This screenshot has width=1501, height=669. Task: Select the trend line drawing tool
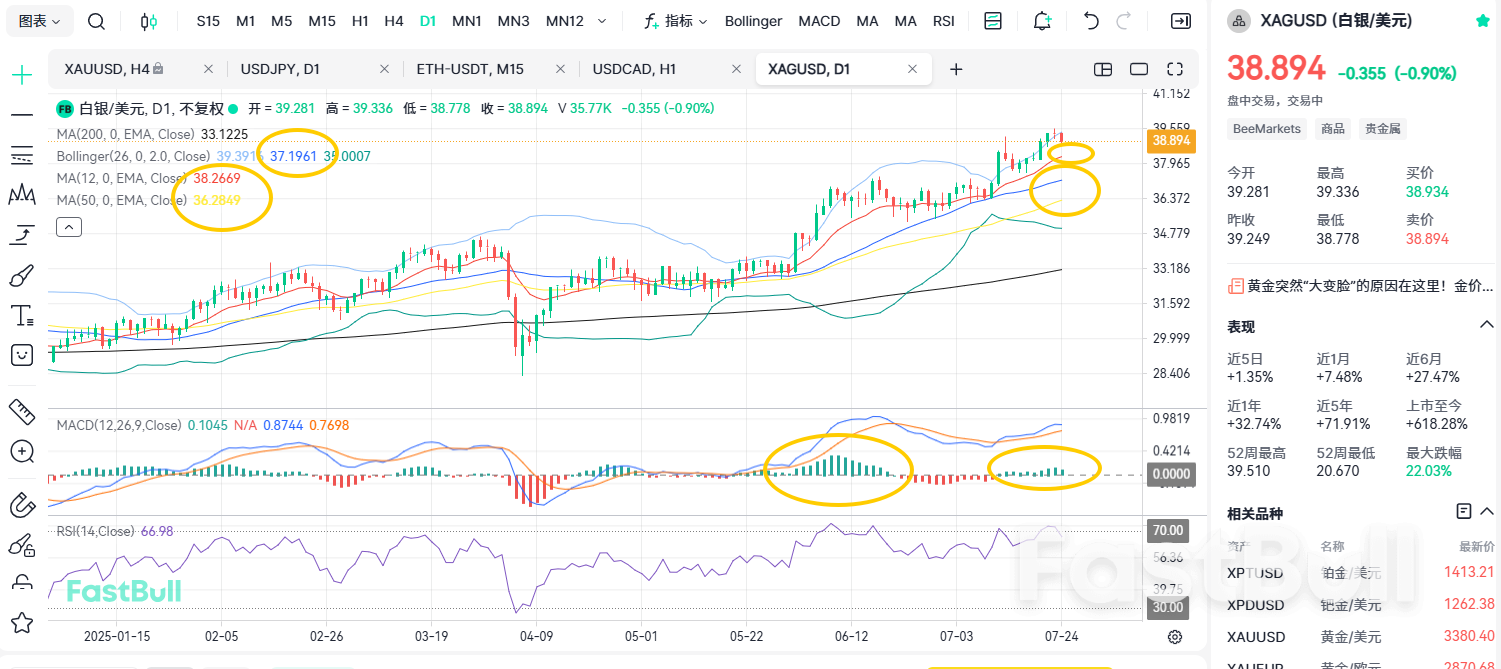(x=21, y=115)
